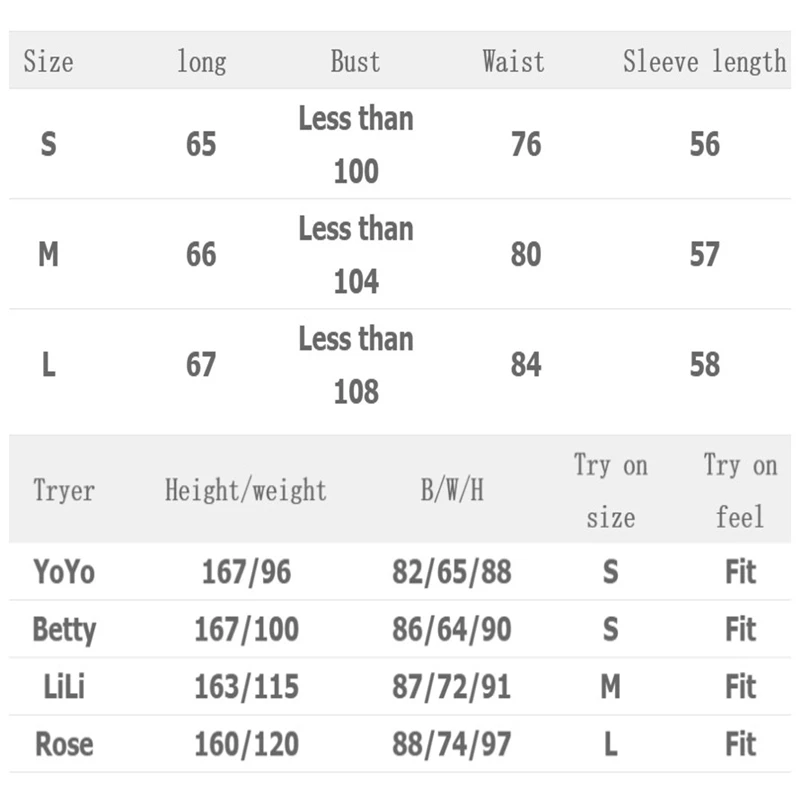Viewport: 800px width, 800px height.
Task: Click Rose's 88/74/97 measurements
Action: click(x=452, y=745)
